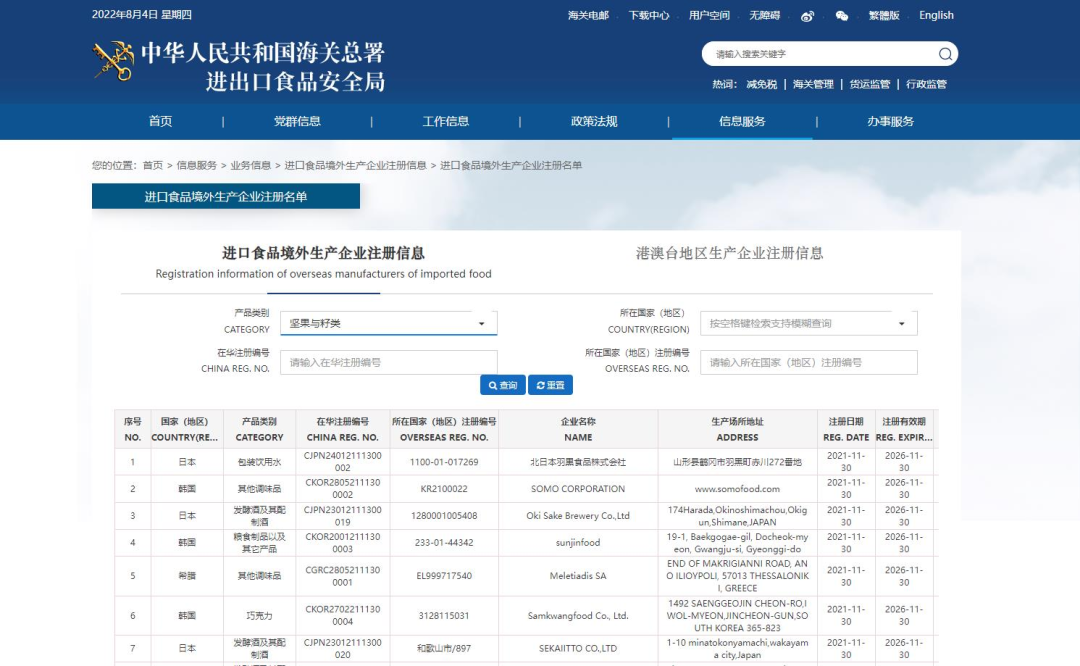Click the 减免税 hot keyword link
The image size is (1080, 666).
(761, 84)
